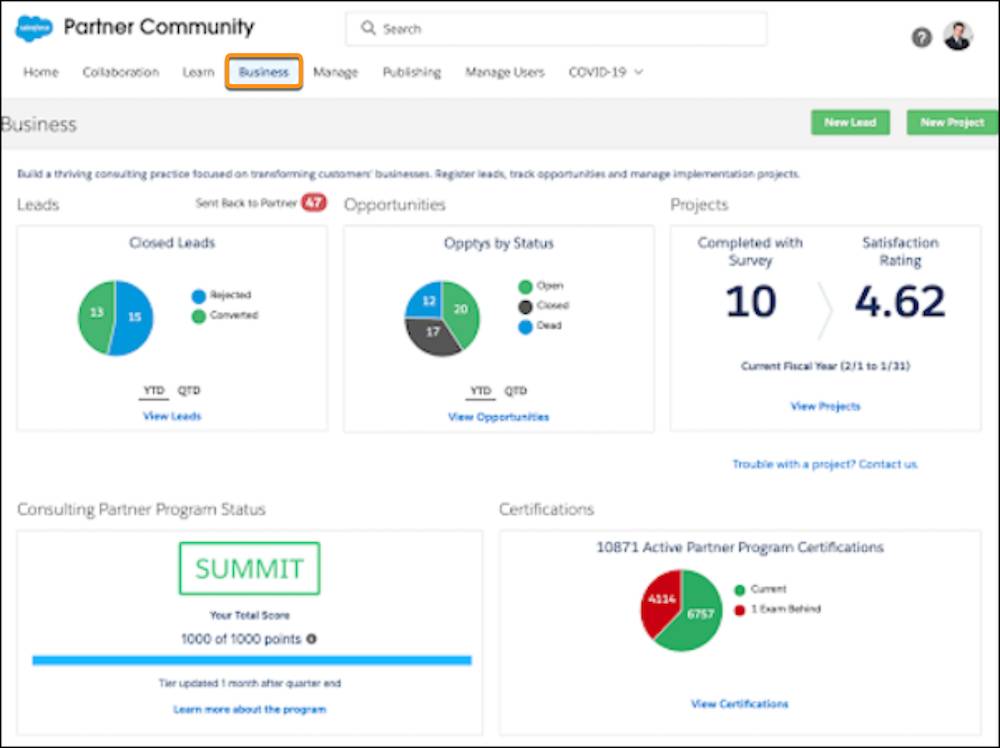
Task: Open the Publishing tab
Action: click(x=411, y=72)
